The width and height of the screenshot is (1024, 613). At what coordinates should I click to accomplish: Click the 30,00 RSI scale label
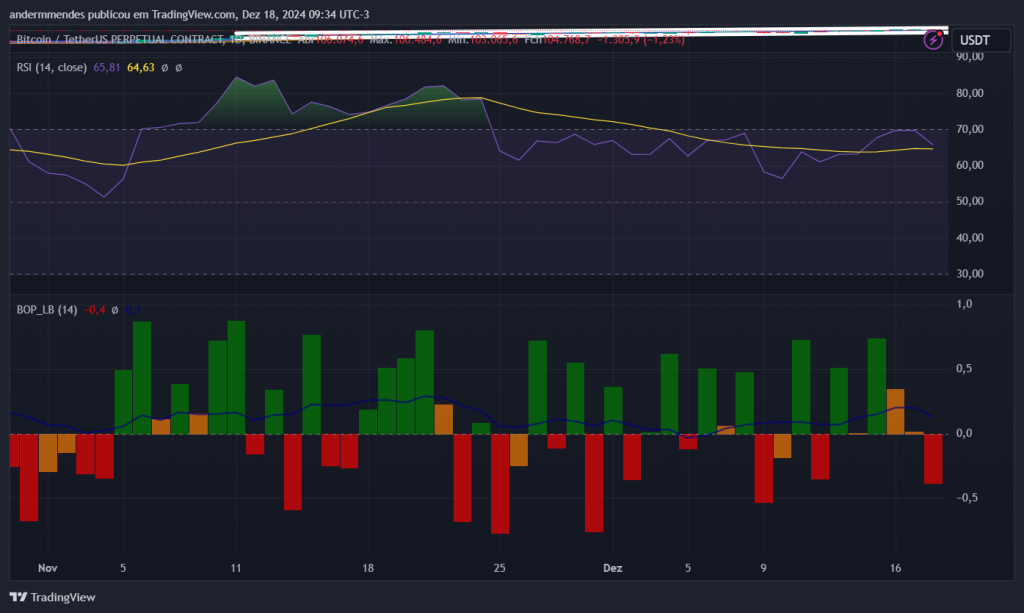970,274
